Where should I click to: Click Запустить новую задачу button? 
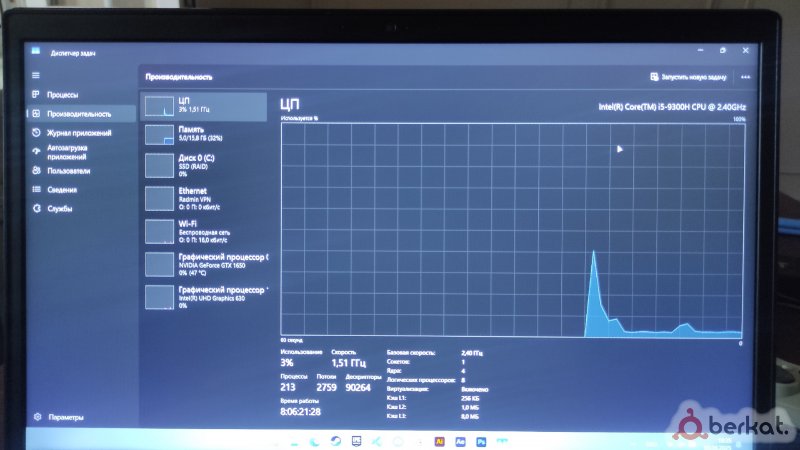pos(688,77)
